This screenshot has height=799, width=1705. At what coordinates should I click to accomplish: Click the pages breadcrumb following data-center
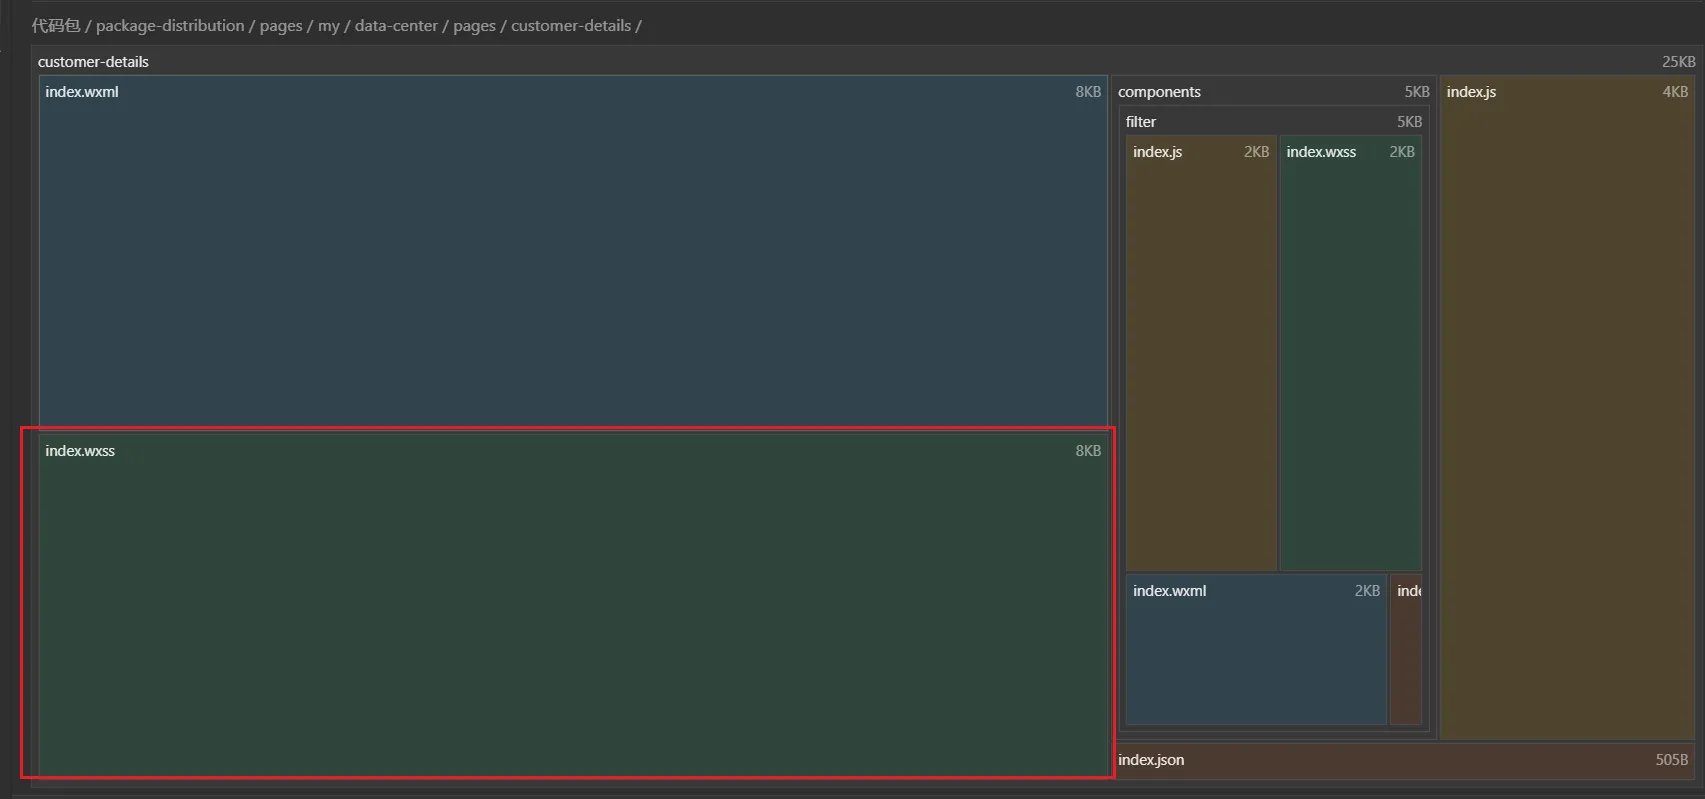[x=474, y=26]
